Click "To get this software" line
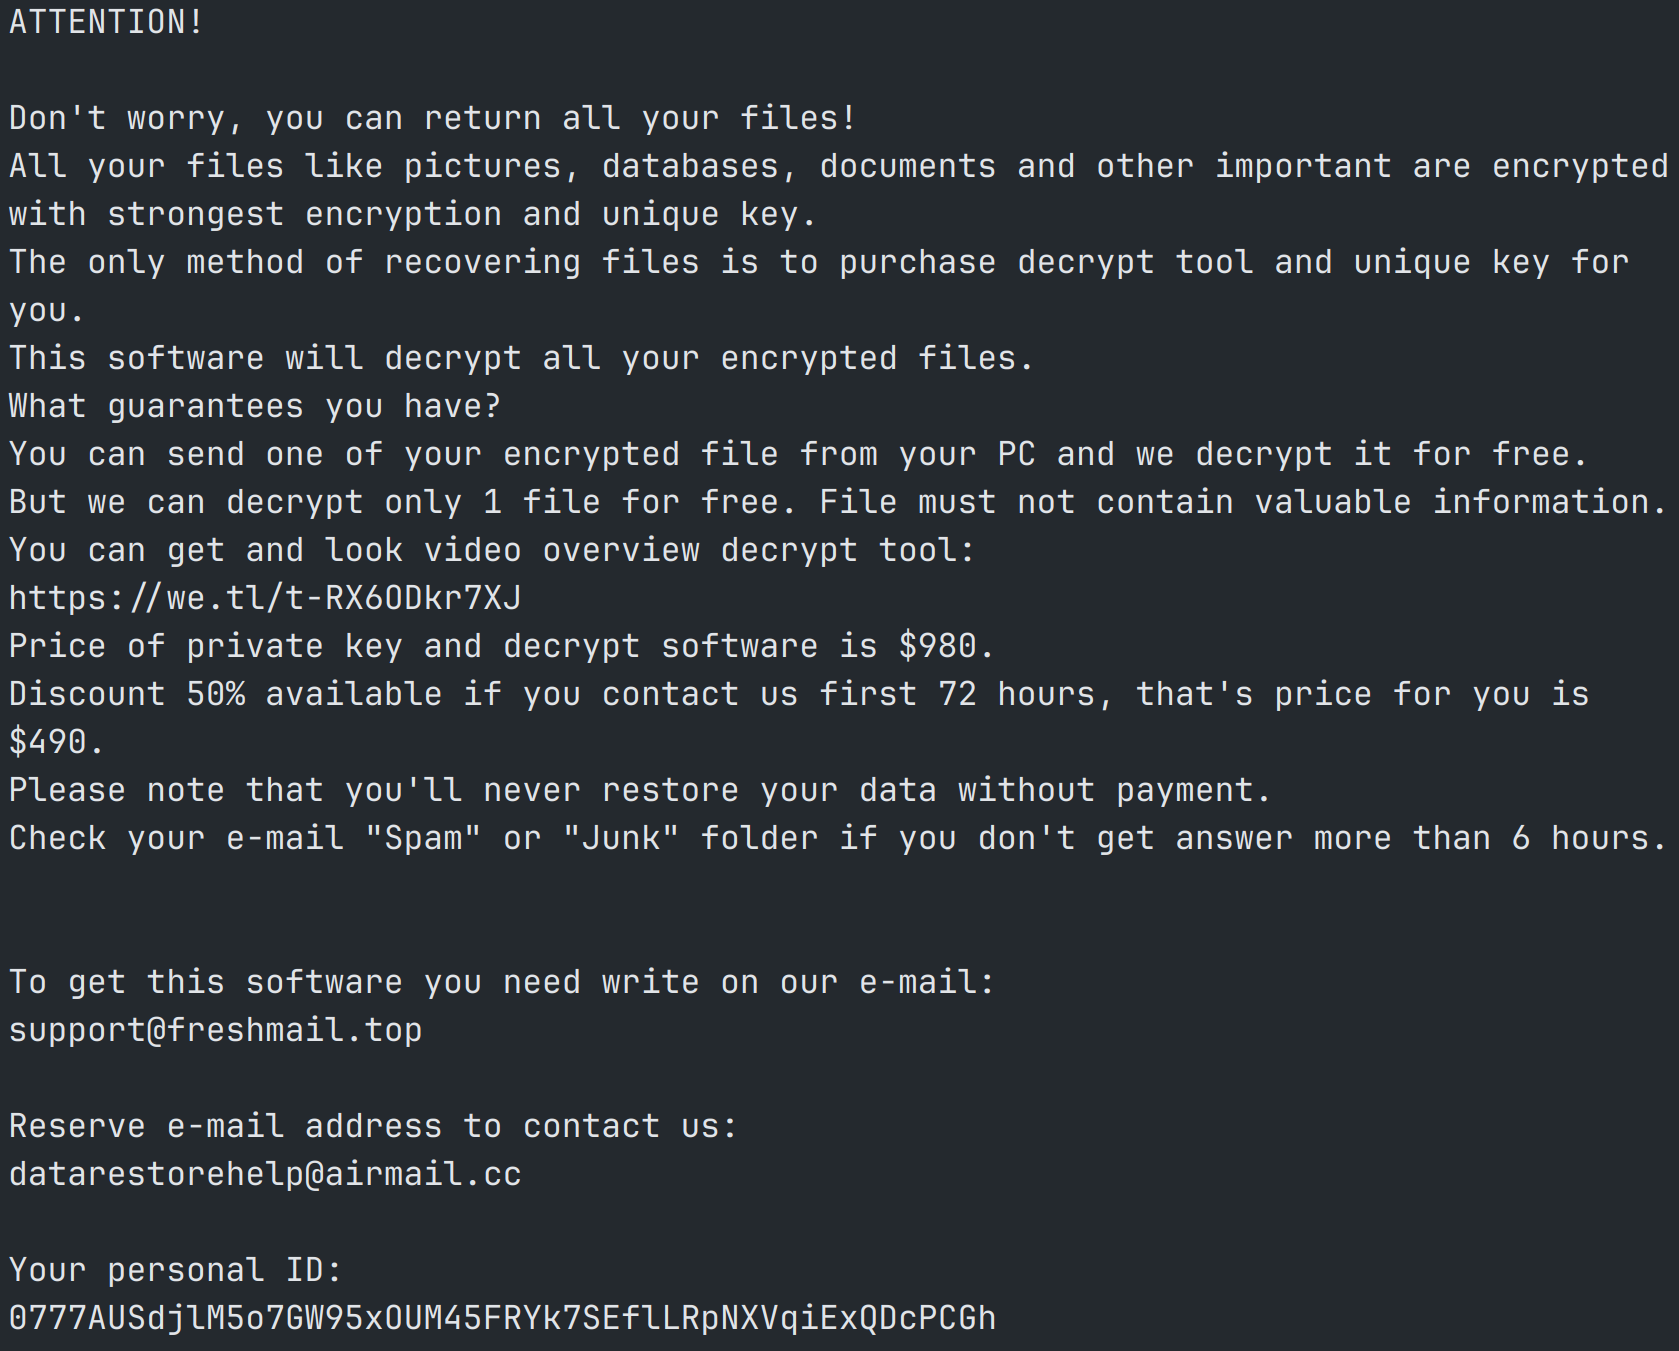 [x=502, y=982]
